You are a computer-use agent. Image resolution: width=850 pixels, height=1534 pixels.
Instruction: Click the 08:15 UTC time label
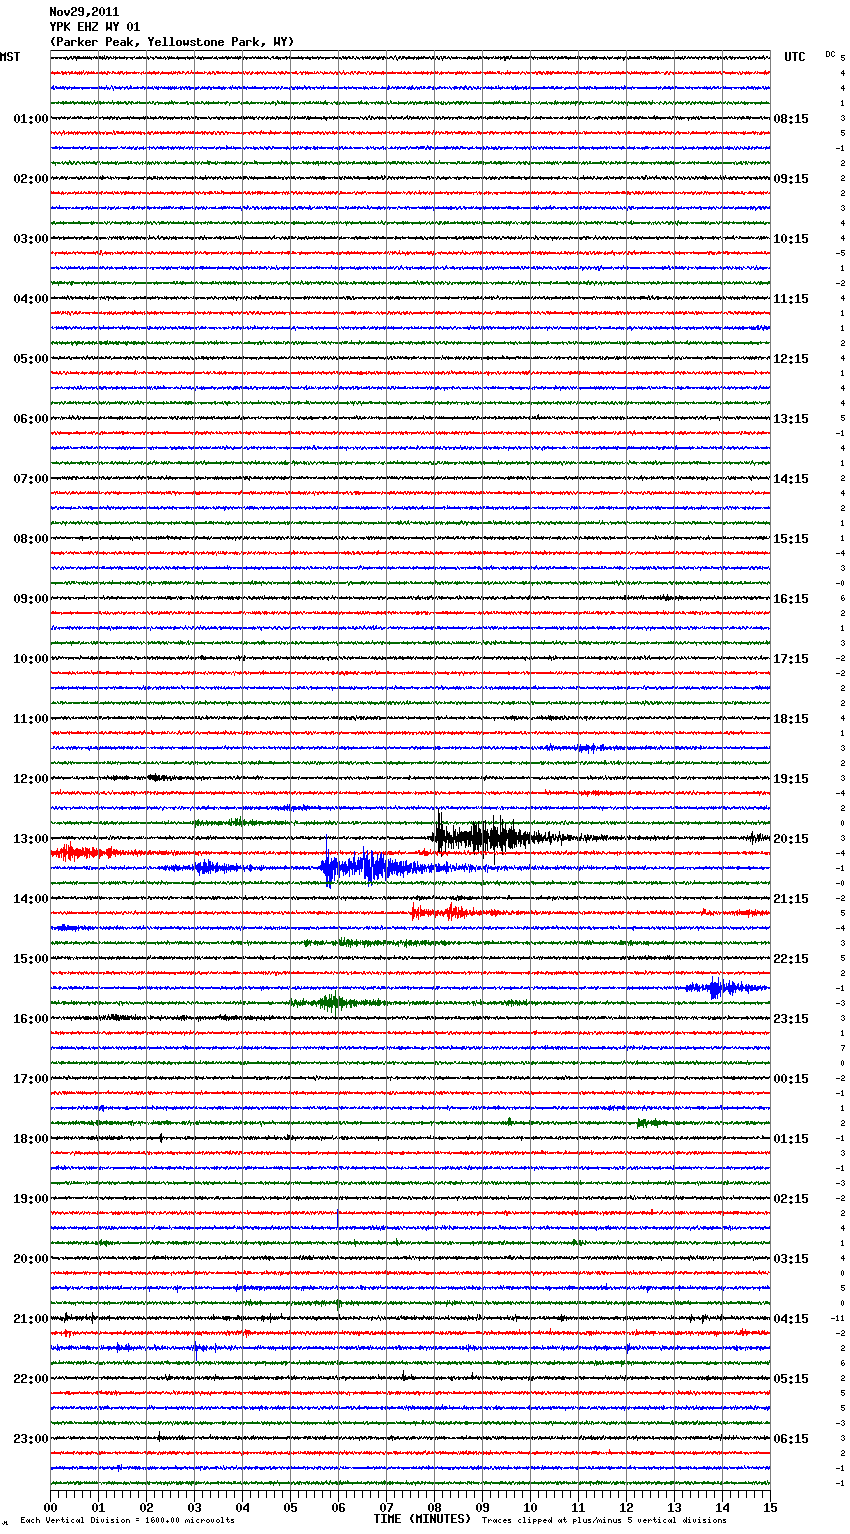791,119
